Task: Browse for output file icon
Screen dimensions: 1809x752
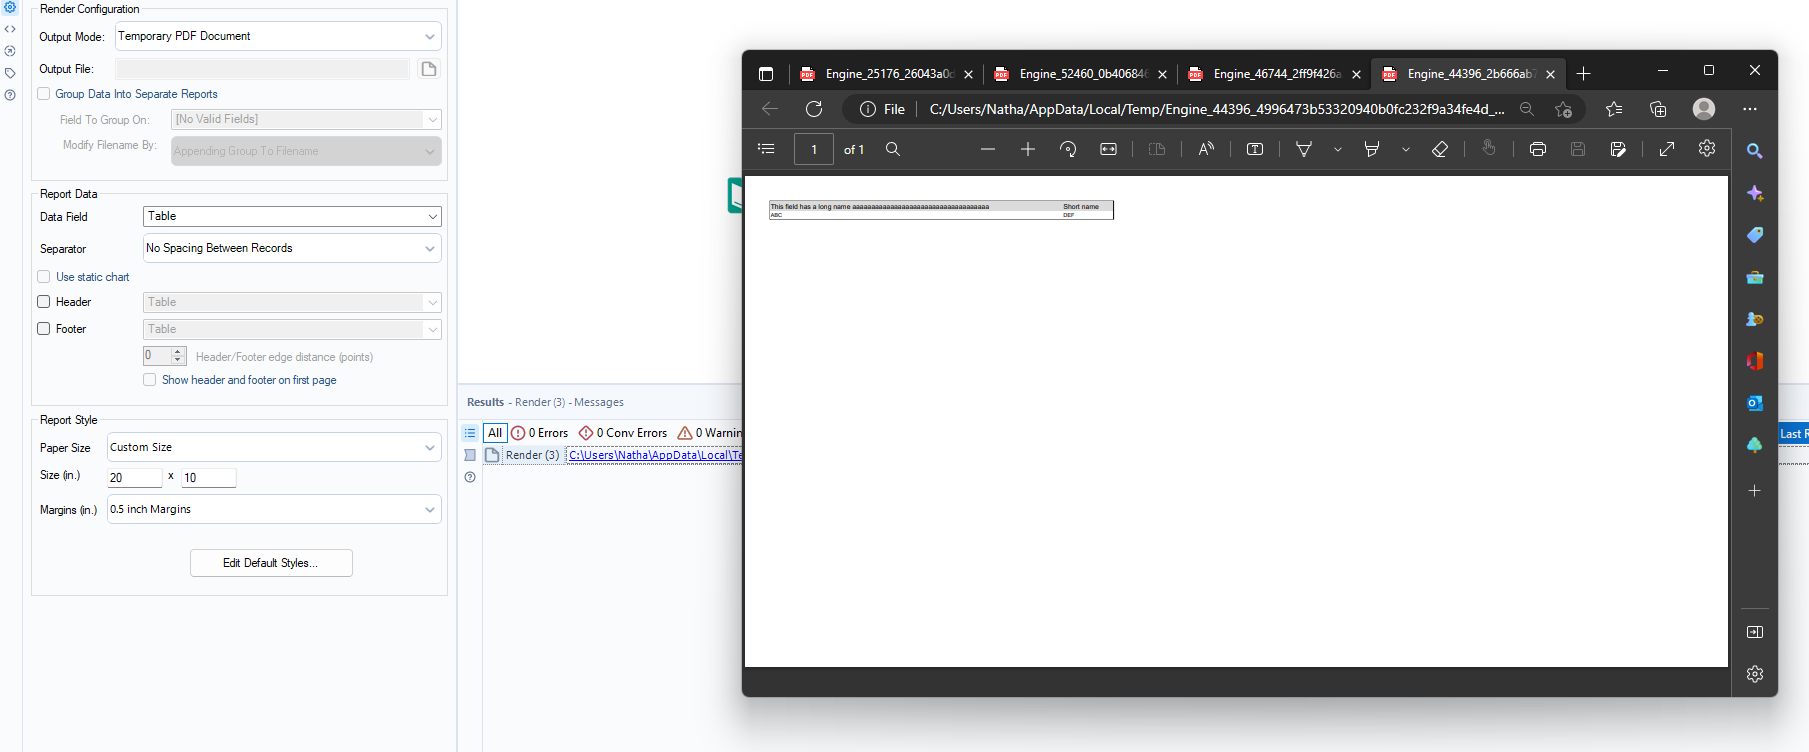Action: click(429, 69)
